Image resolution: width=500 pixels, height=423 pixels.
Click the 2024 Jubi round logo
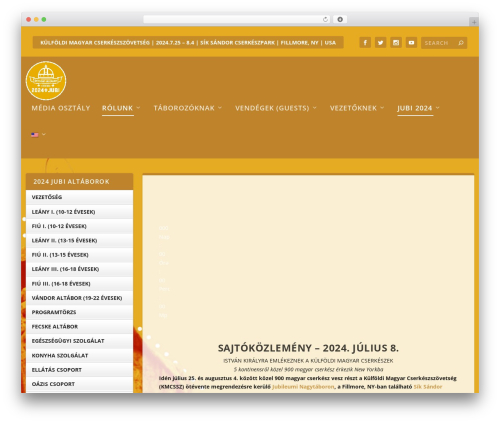point(46,81)
